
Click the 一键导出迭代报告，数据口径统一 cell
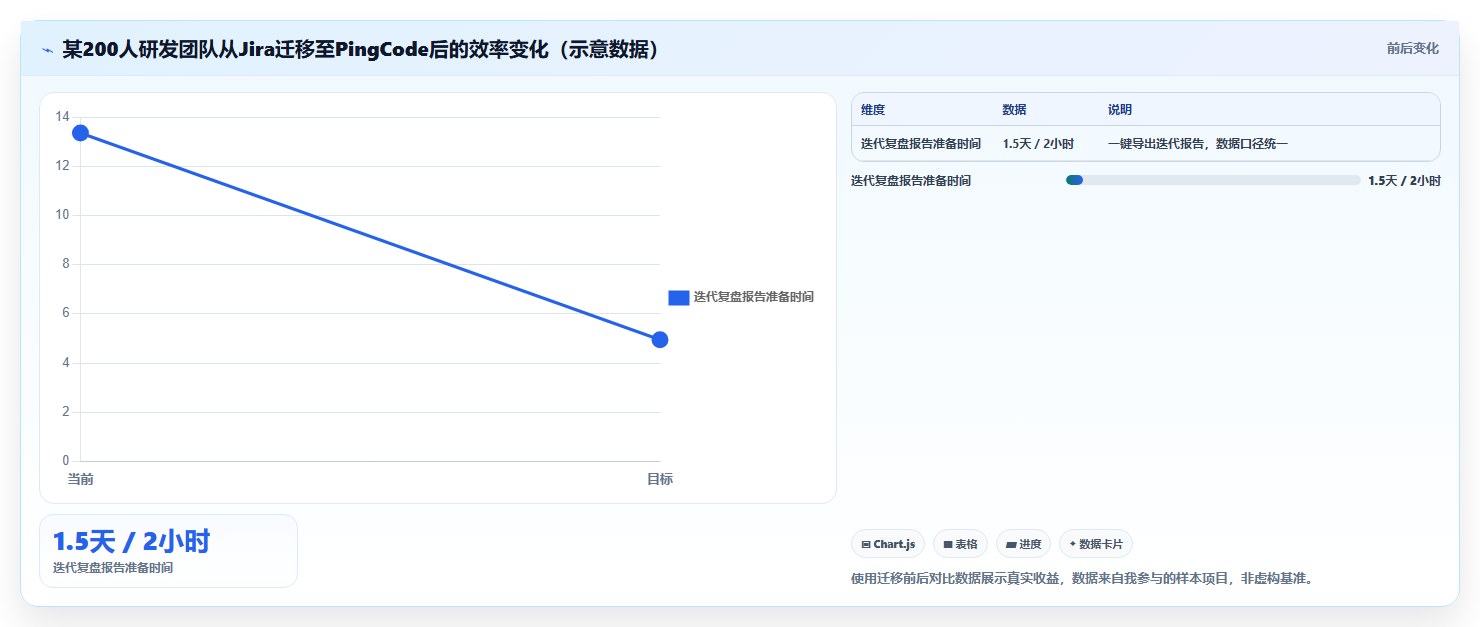pyautogui.click(x=1198, y=144)
